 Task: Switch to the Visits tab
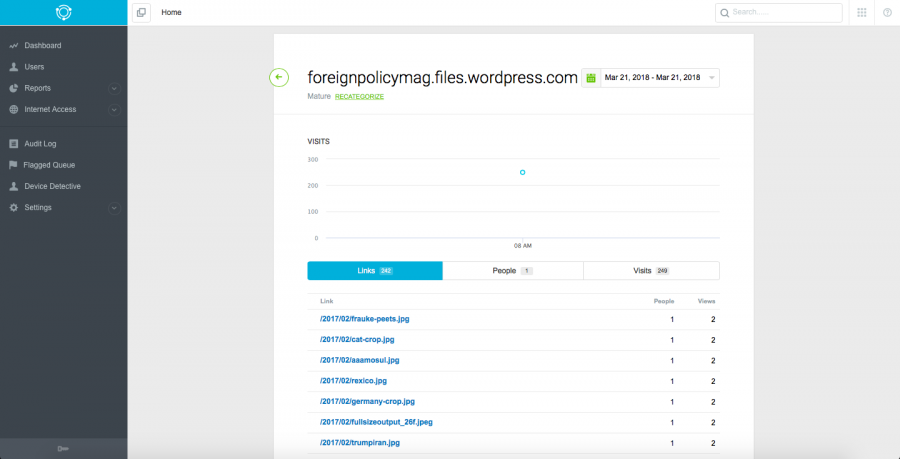tap(651, 271)
